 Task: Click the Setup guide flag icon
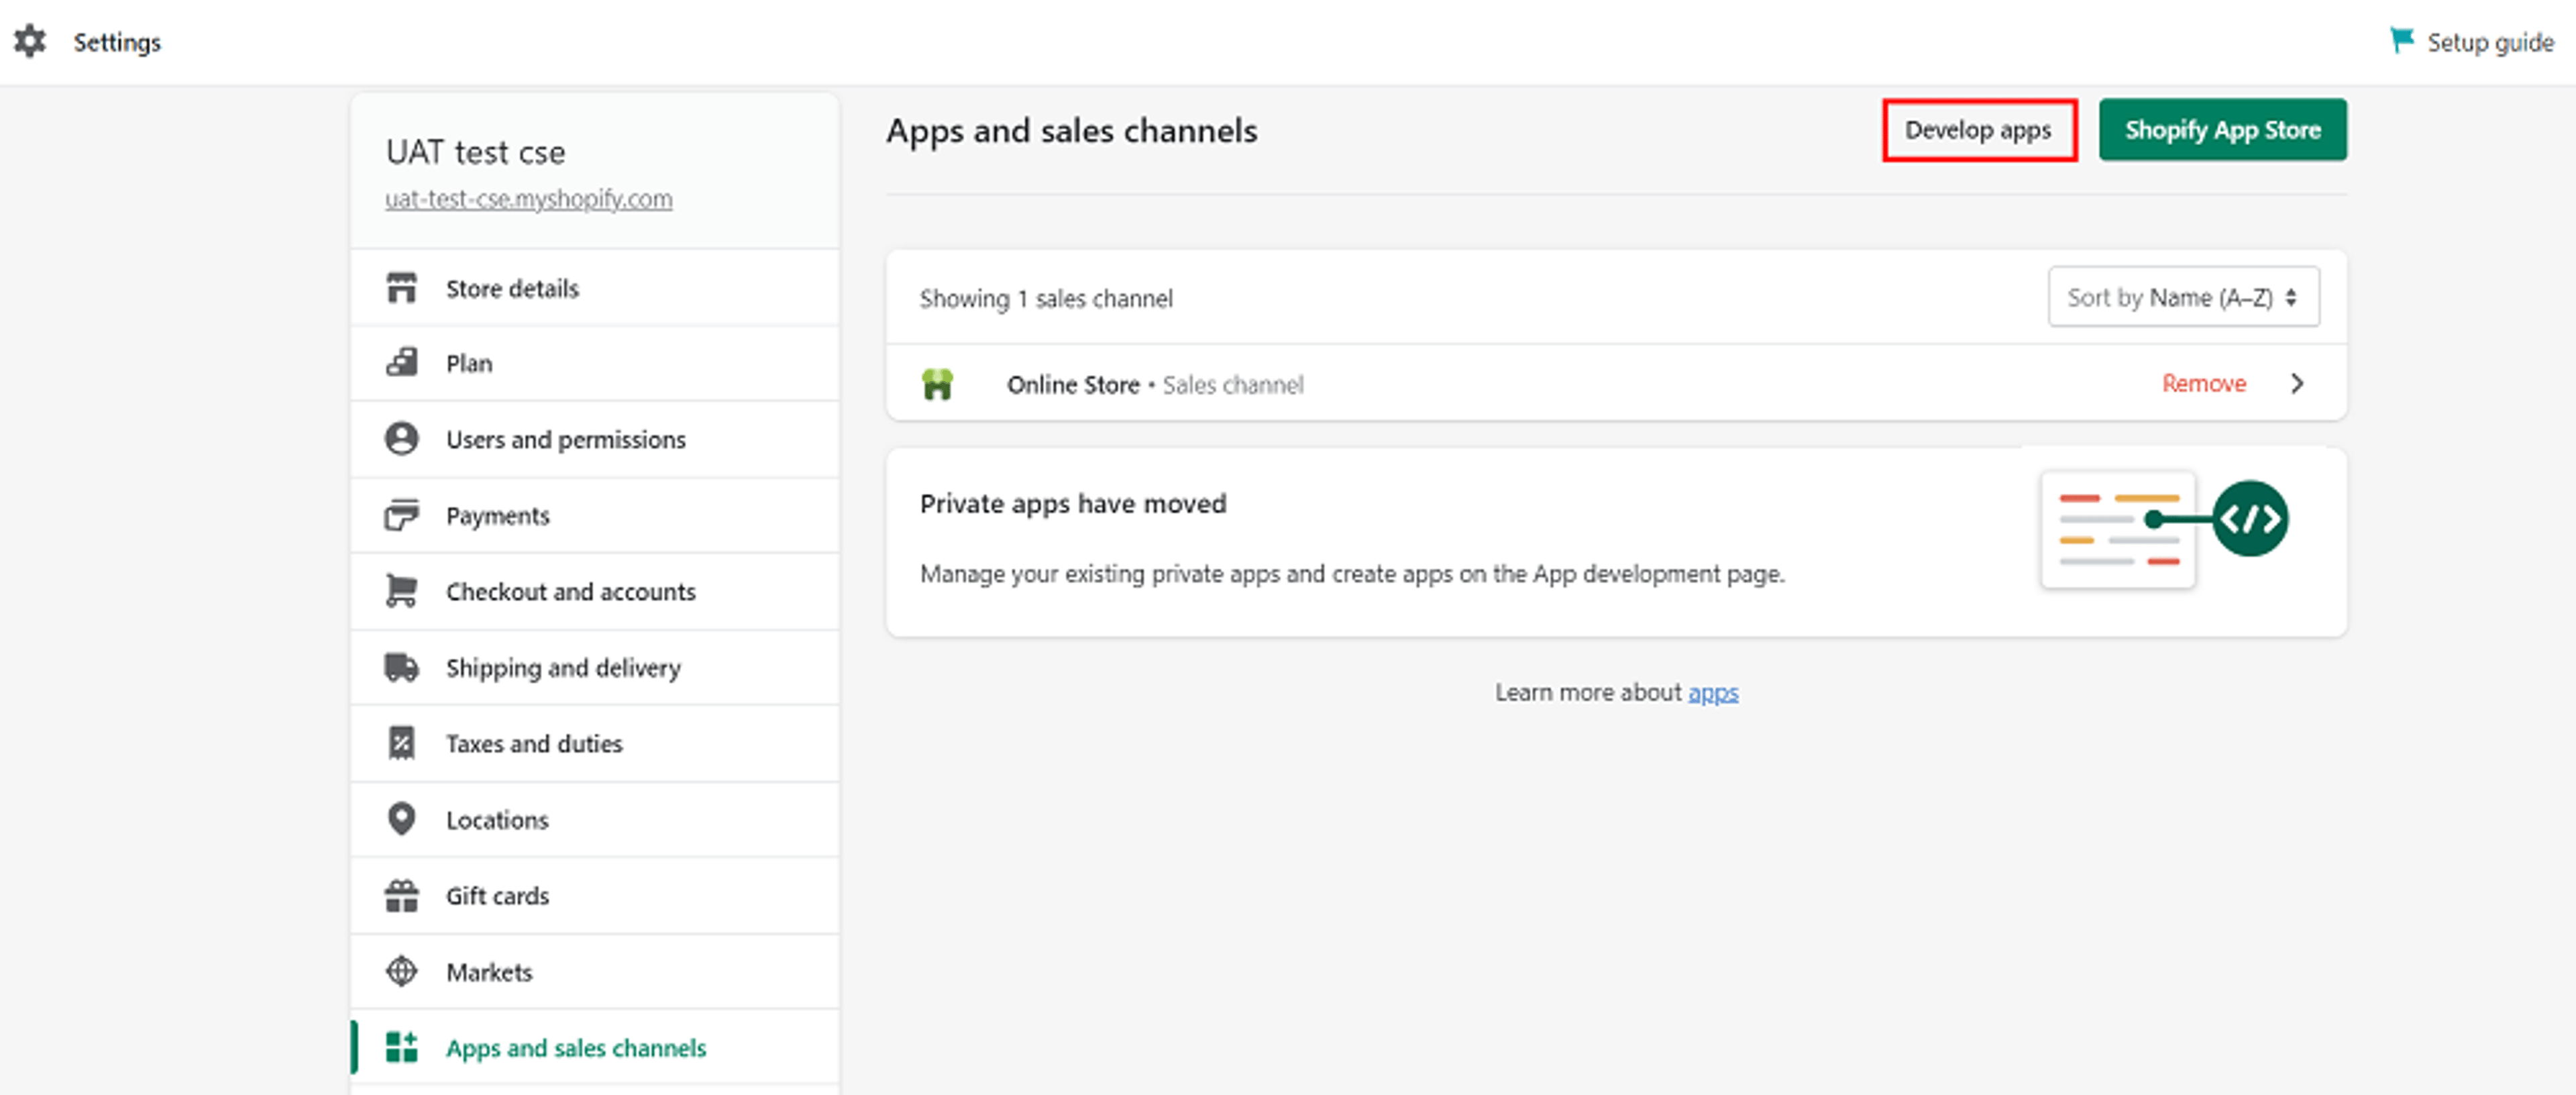tap(2401, 40)
